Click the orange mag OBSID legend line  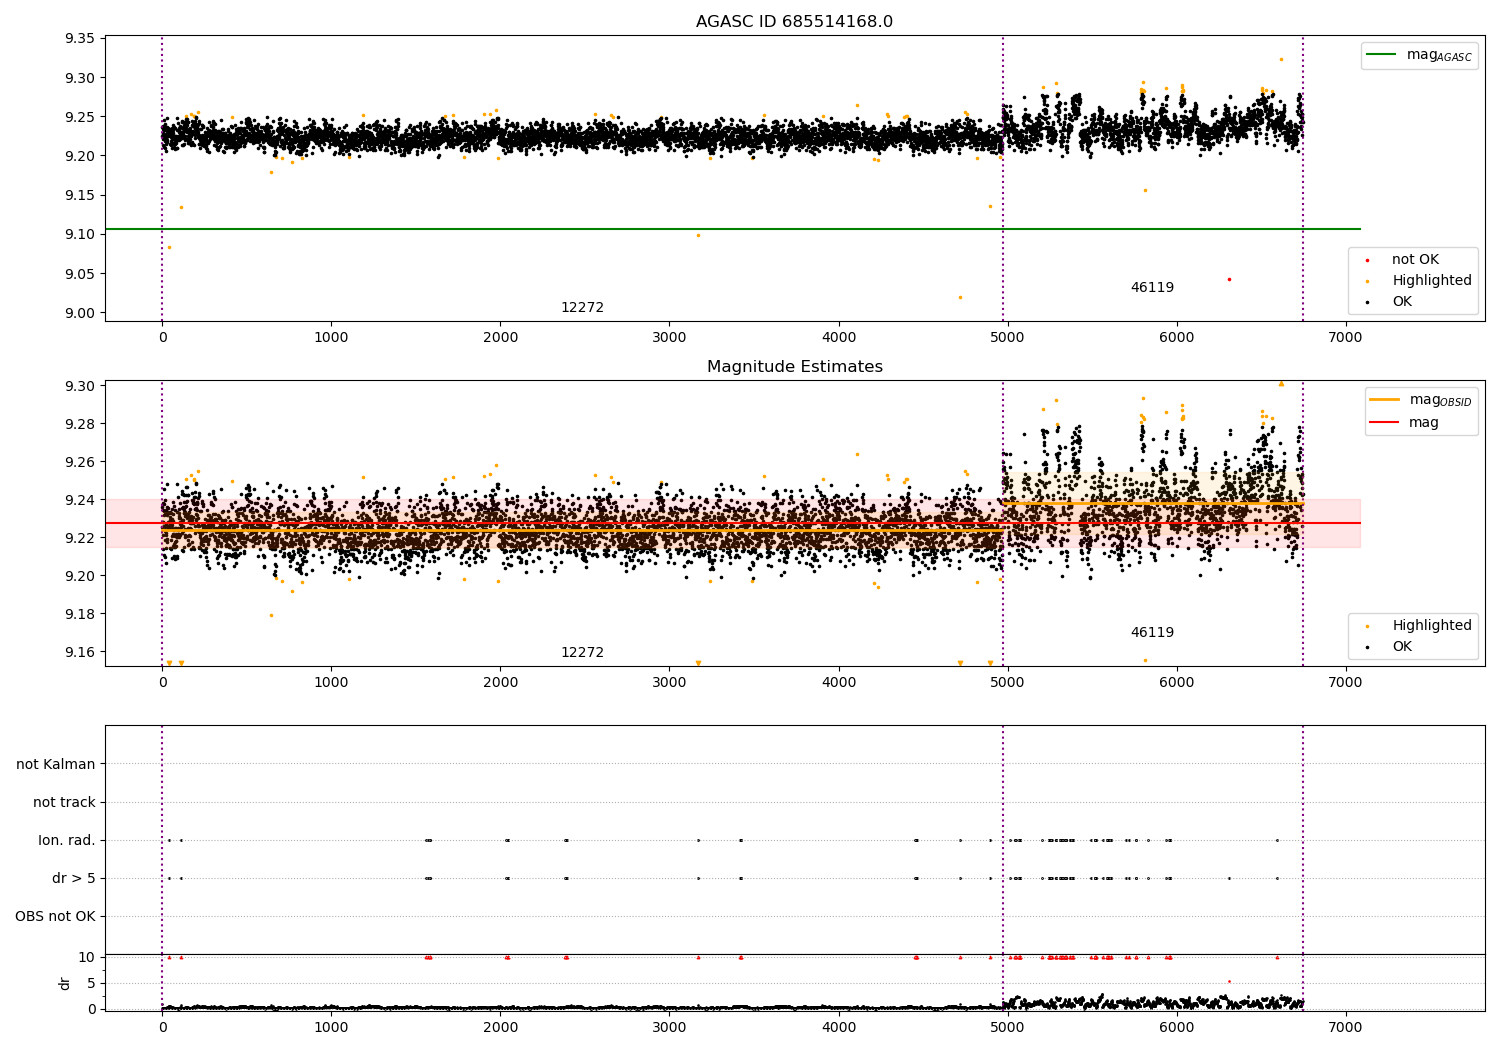tap(1385, 400)
